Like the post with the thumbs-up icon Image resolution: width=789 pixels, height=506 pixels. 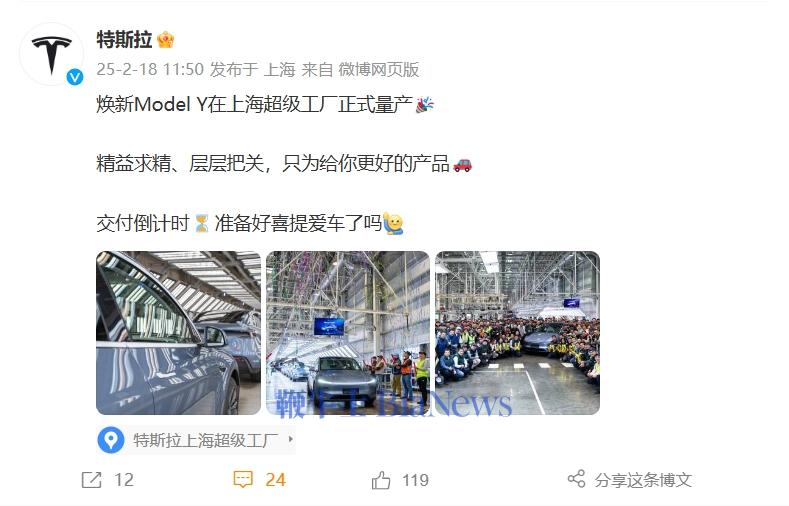tap(381, 480)
